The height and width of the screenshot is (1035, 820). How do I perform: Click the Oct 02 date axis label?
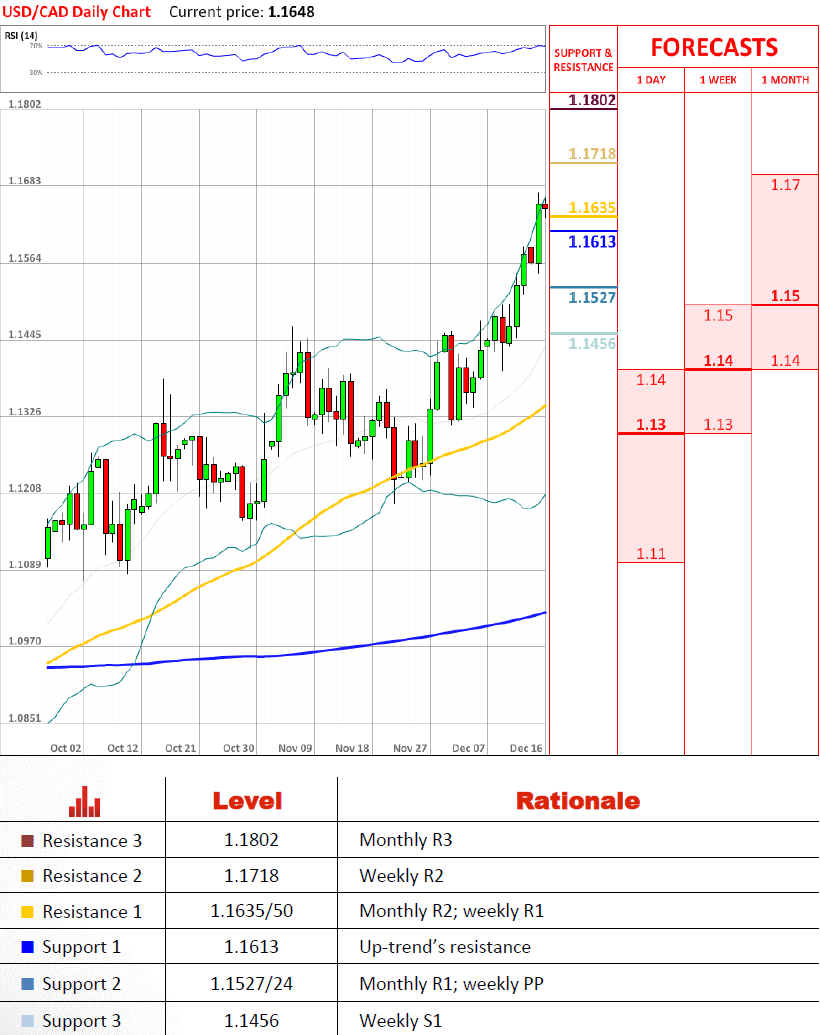[65, 749]
